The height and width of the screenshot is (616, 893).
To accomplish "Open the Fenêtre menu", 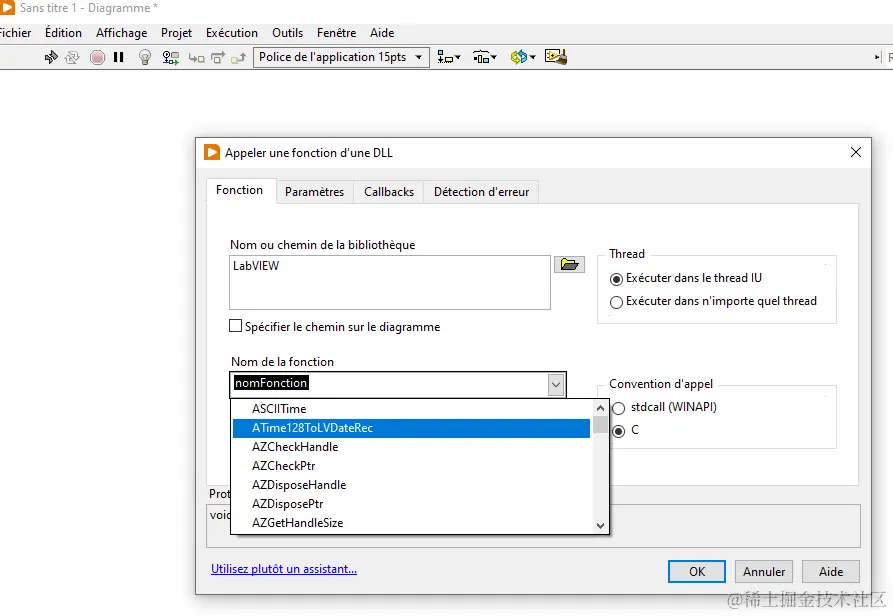I will [x=337, y=33].
